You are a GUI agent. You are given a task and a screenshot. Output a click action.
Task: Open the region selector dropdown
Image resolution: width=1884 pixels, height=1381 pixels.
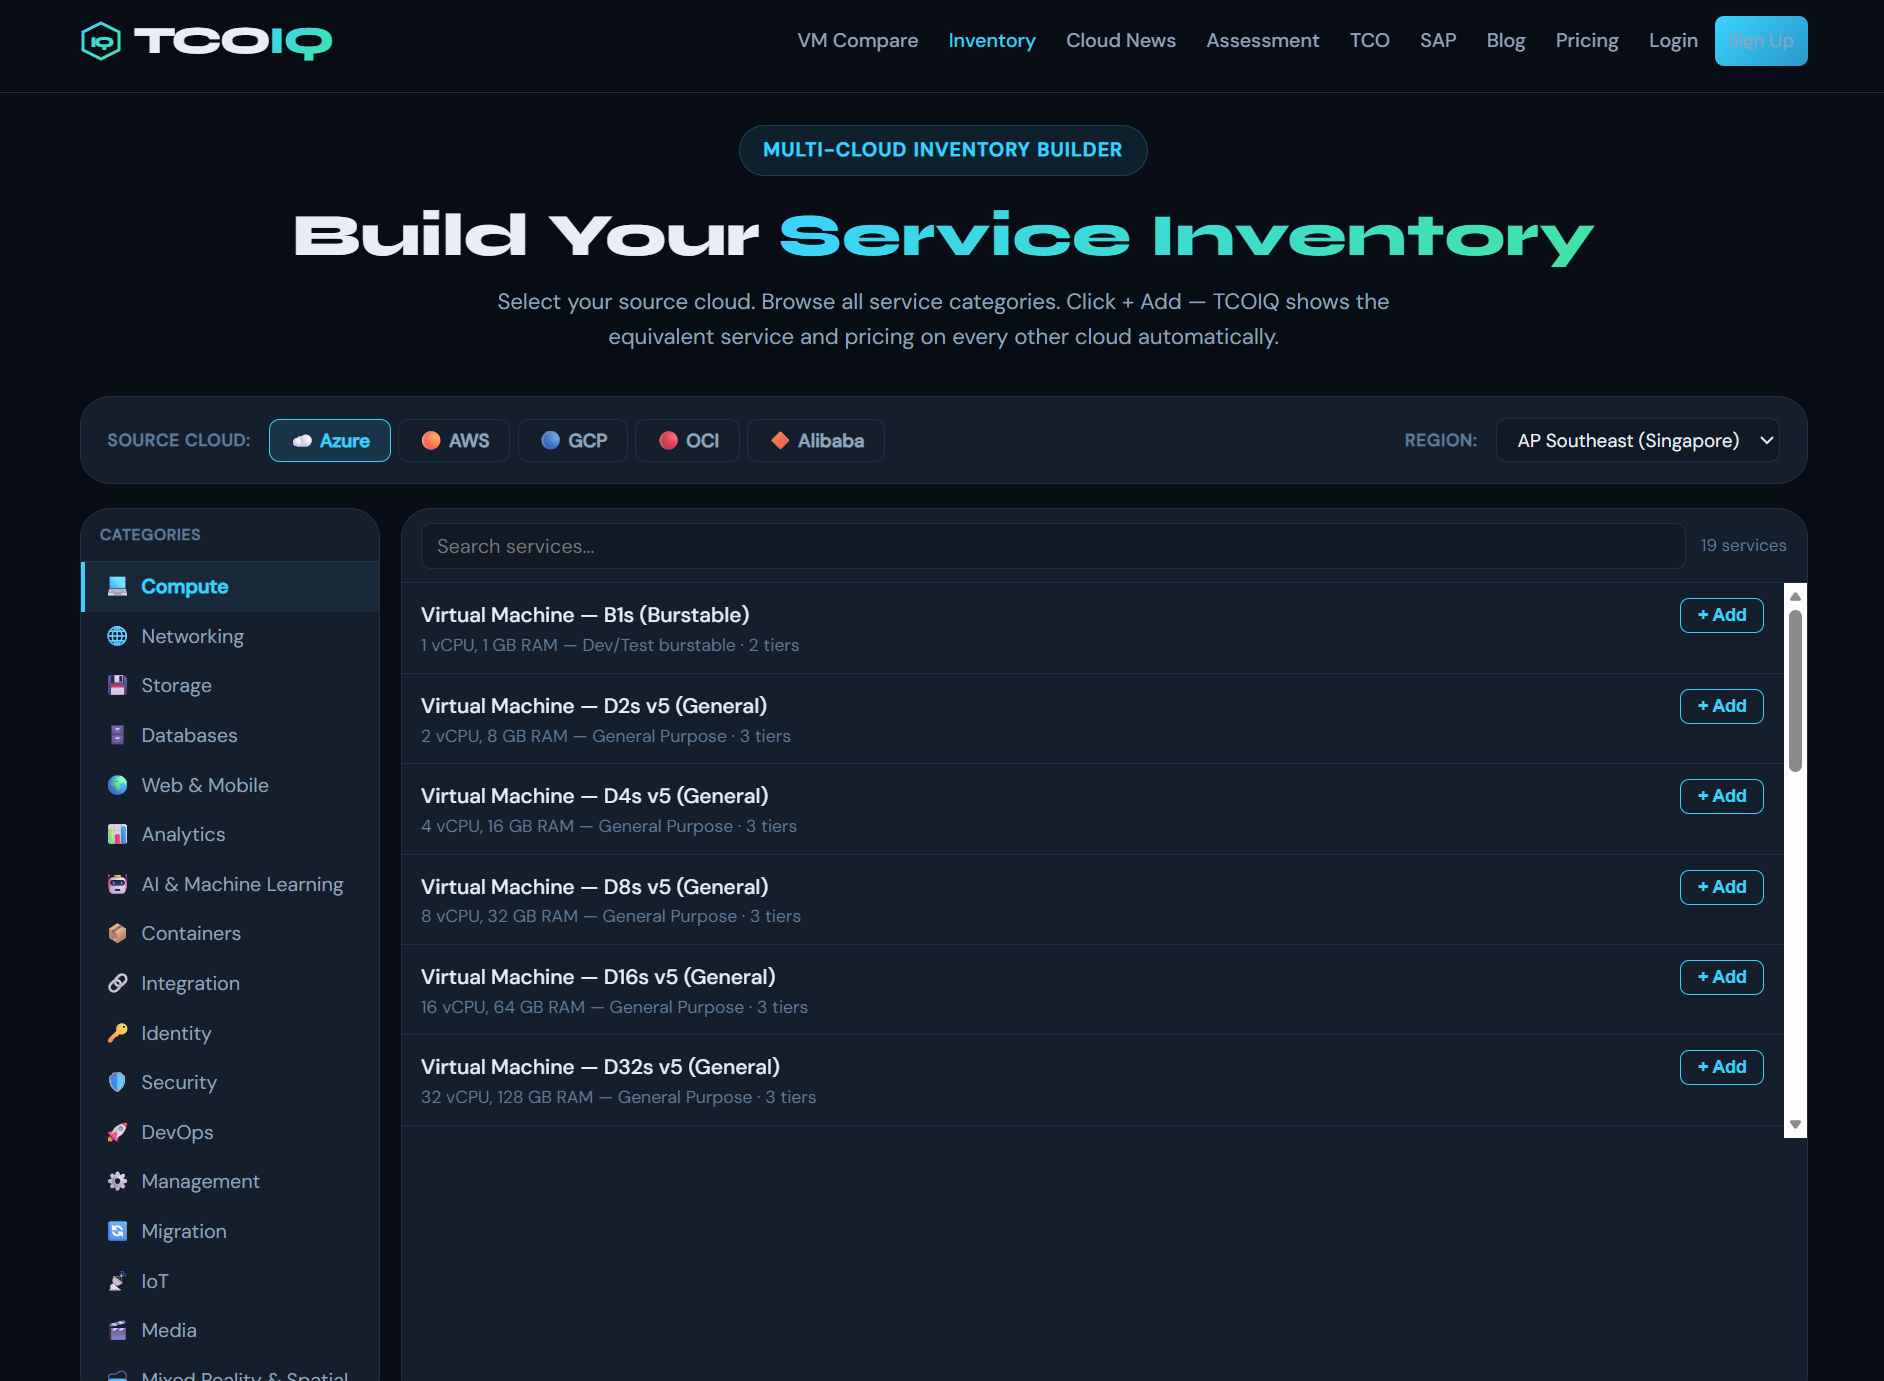(x=1637, y=440)
